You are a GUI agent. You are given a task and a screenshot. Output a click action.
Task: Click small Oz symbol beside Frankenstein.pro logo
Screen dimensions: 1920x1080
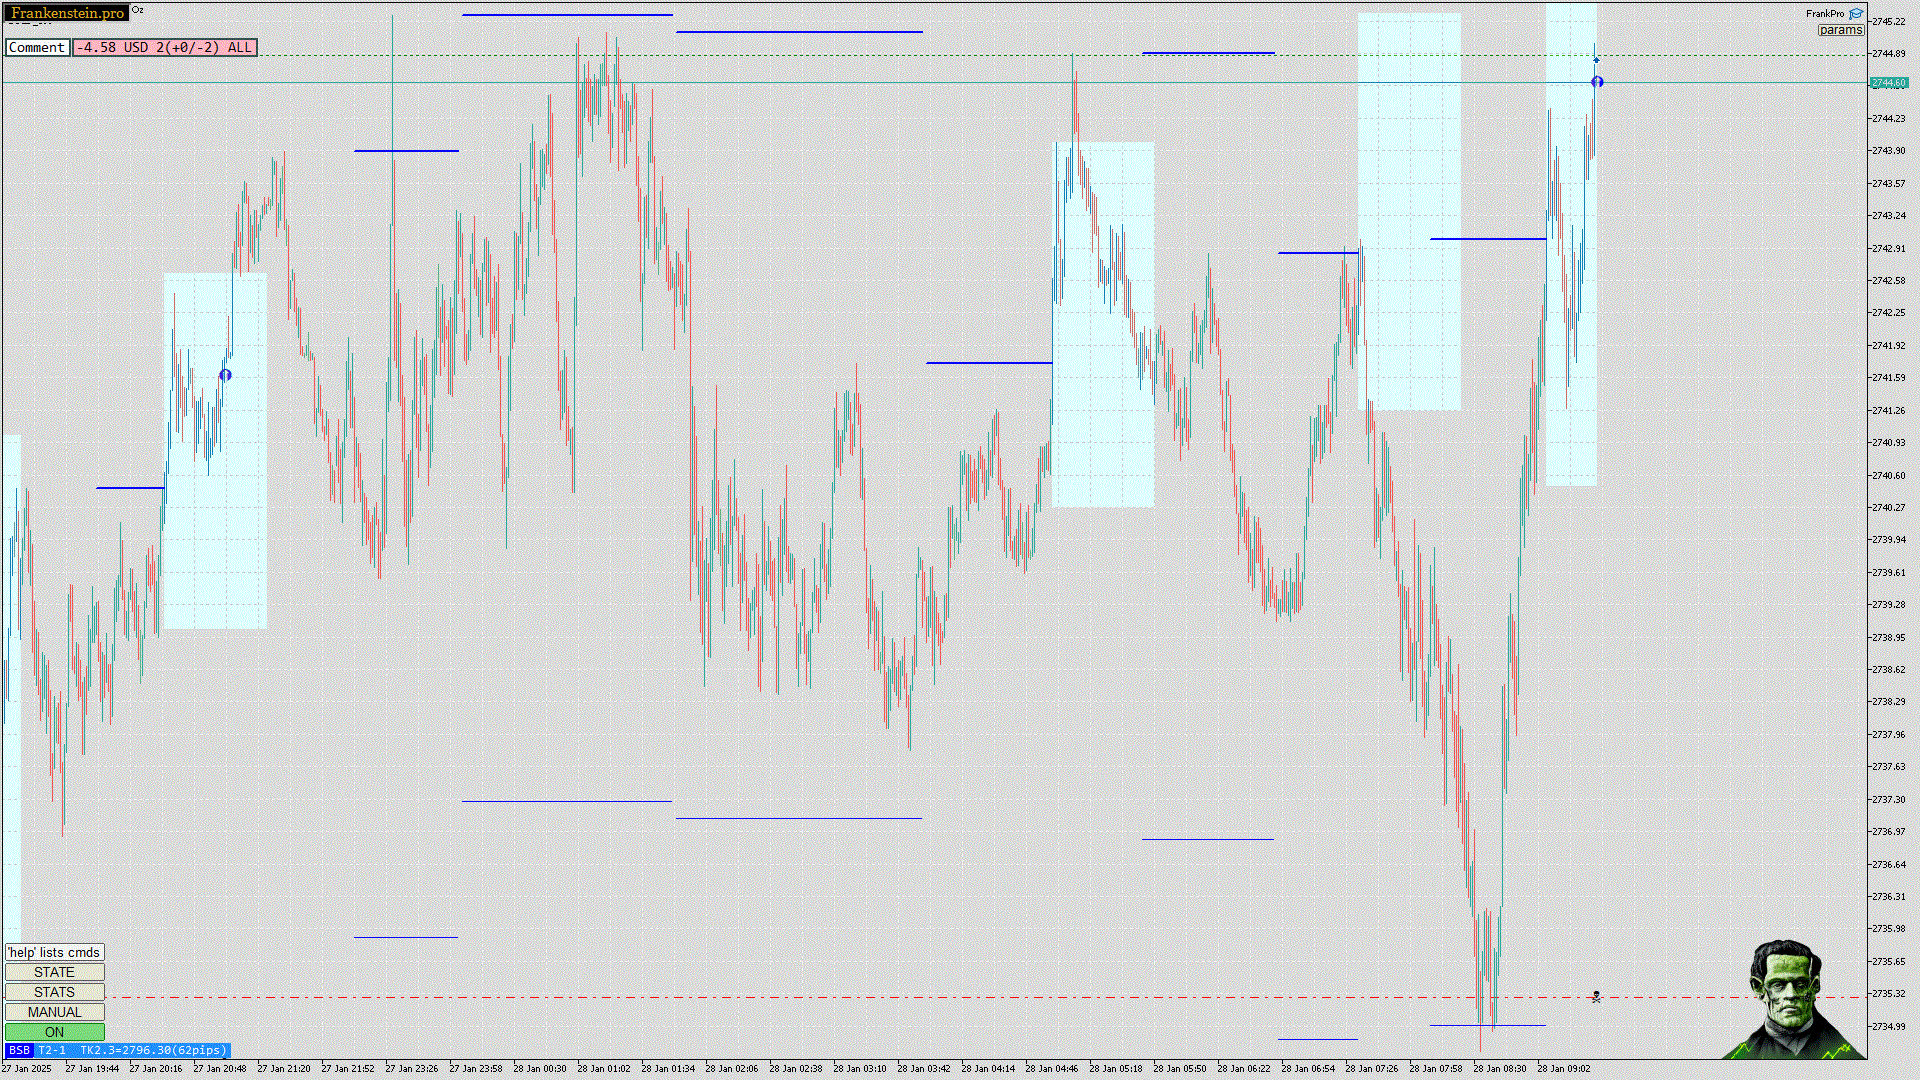pos(138,10)
